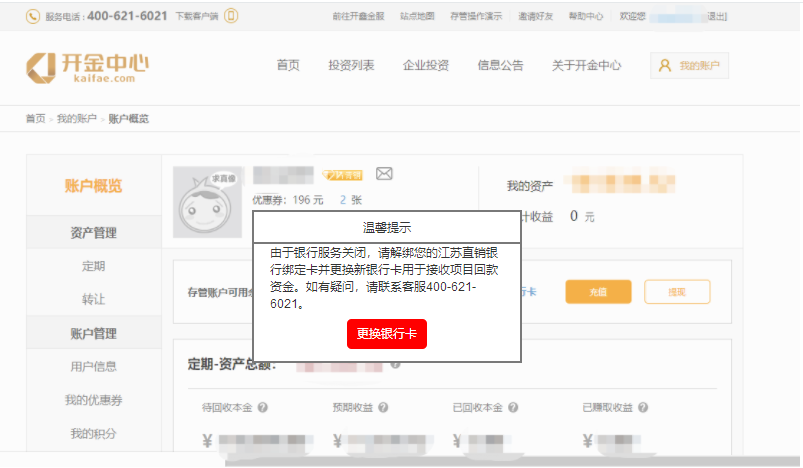Open the envelope message icon
This screenshot has width=803, height=468.
coord(384,174)
